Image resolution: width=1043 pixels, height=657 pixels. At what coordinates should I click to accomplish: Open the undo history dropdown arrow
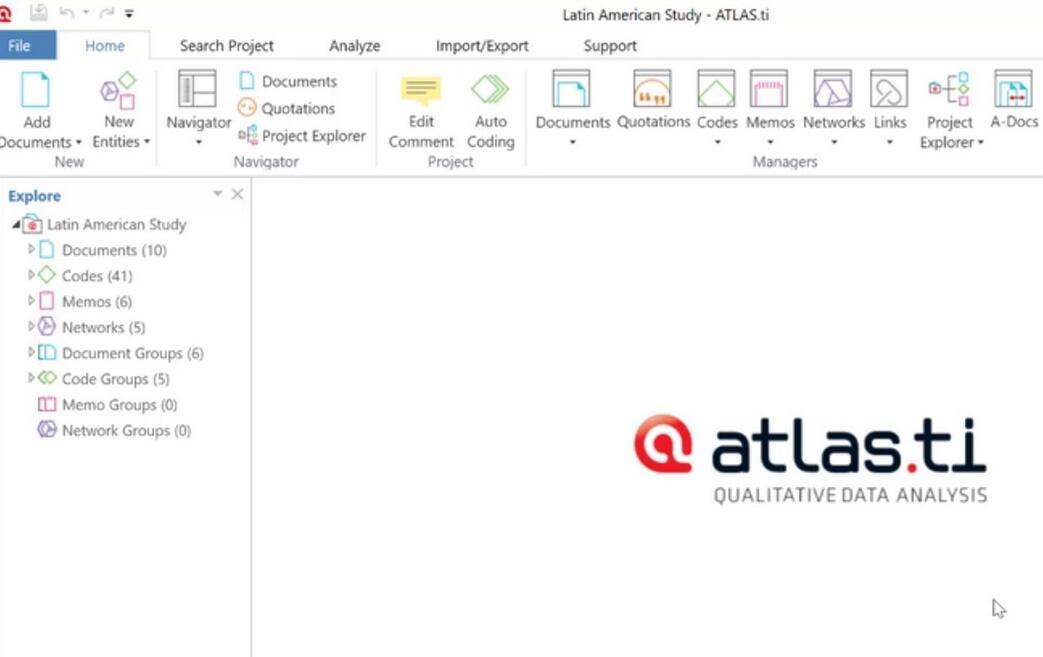tap(86, 13)
